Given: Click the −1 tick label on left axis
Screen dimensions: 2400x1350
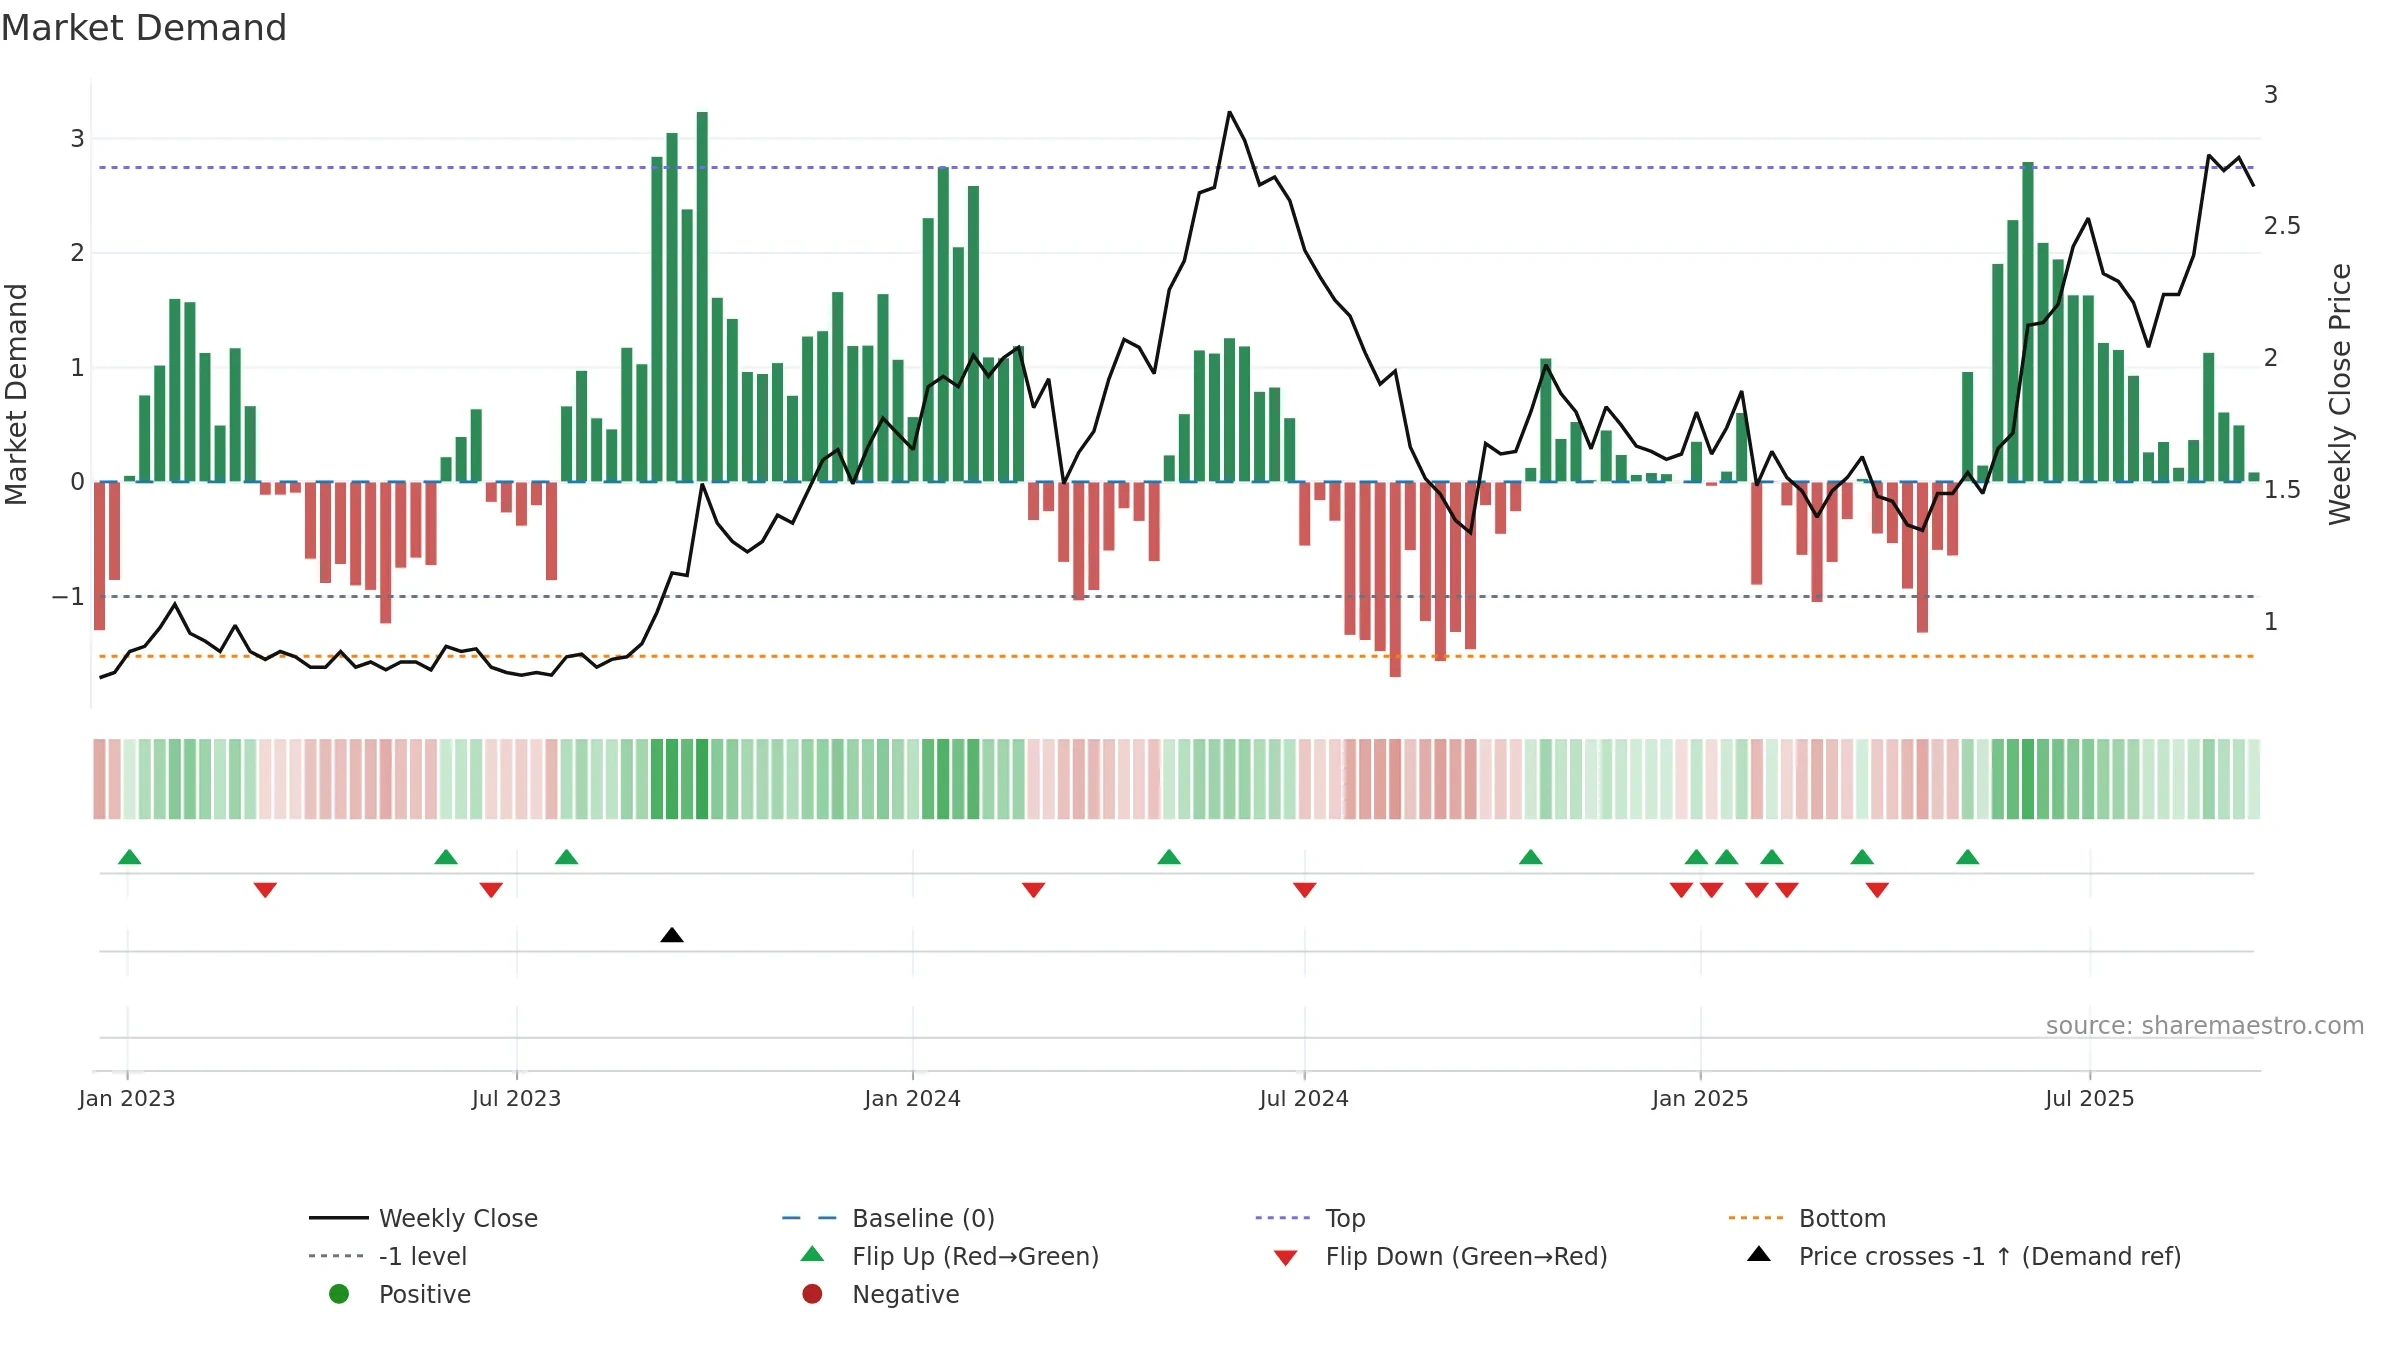Looking at the screenshot, I should [68, 597].
